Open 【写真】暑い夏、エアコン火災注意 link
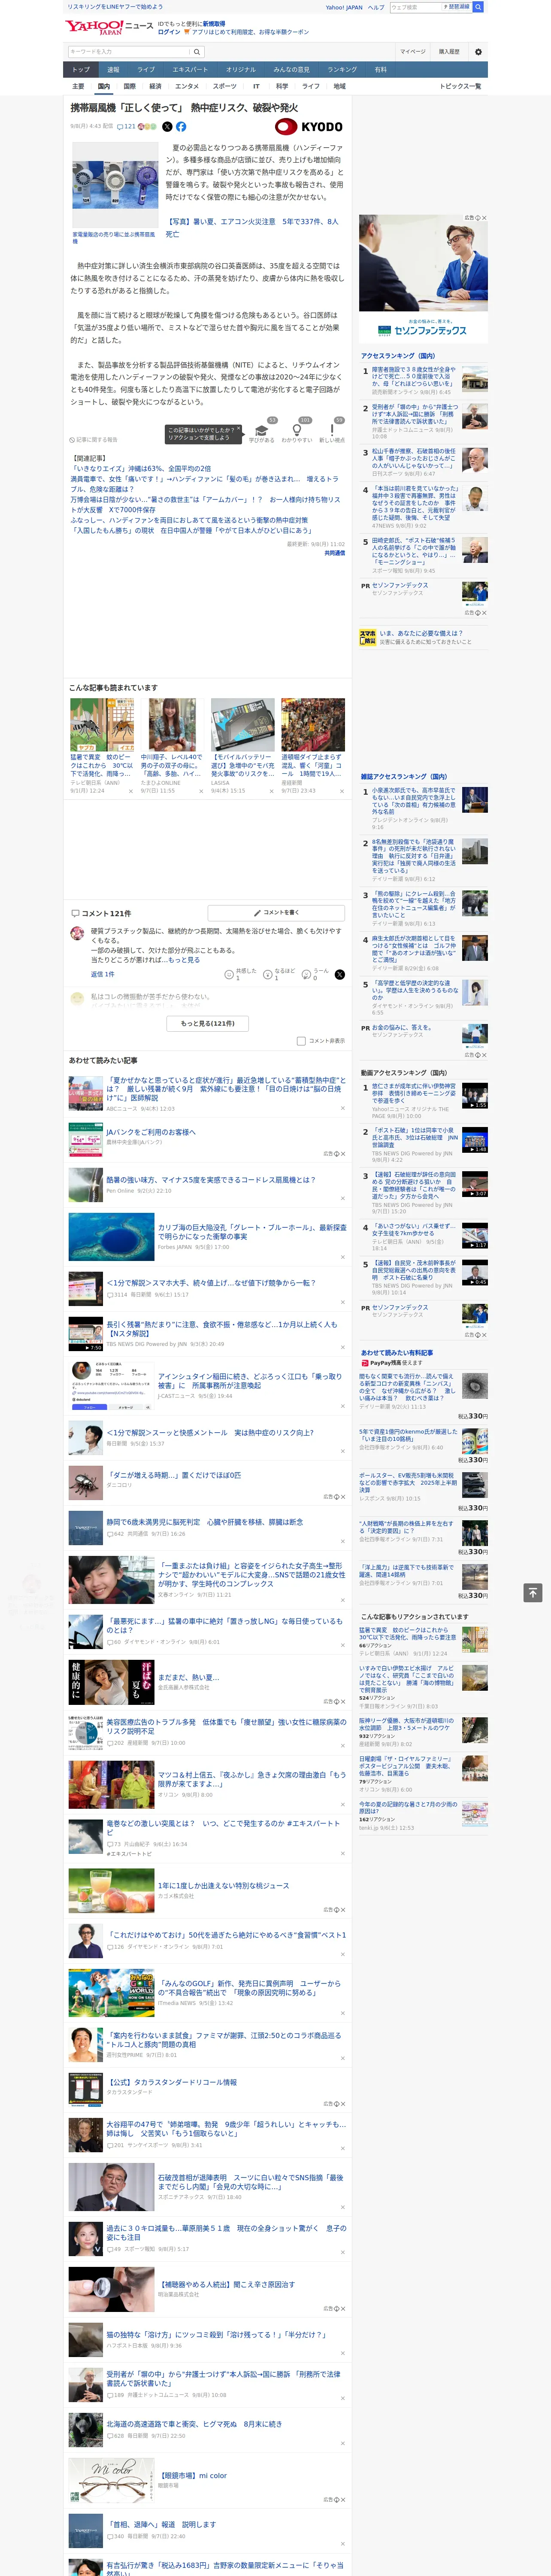 252,228
